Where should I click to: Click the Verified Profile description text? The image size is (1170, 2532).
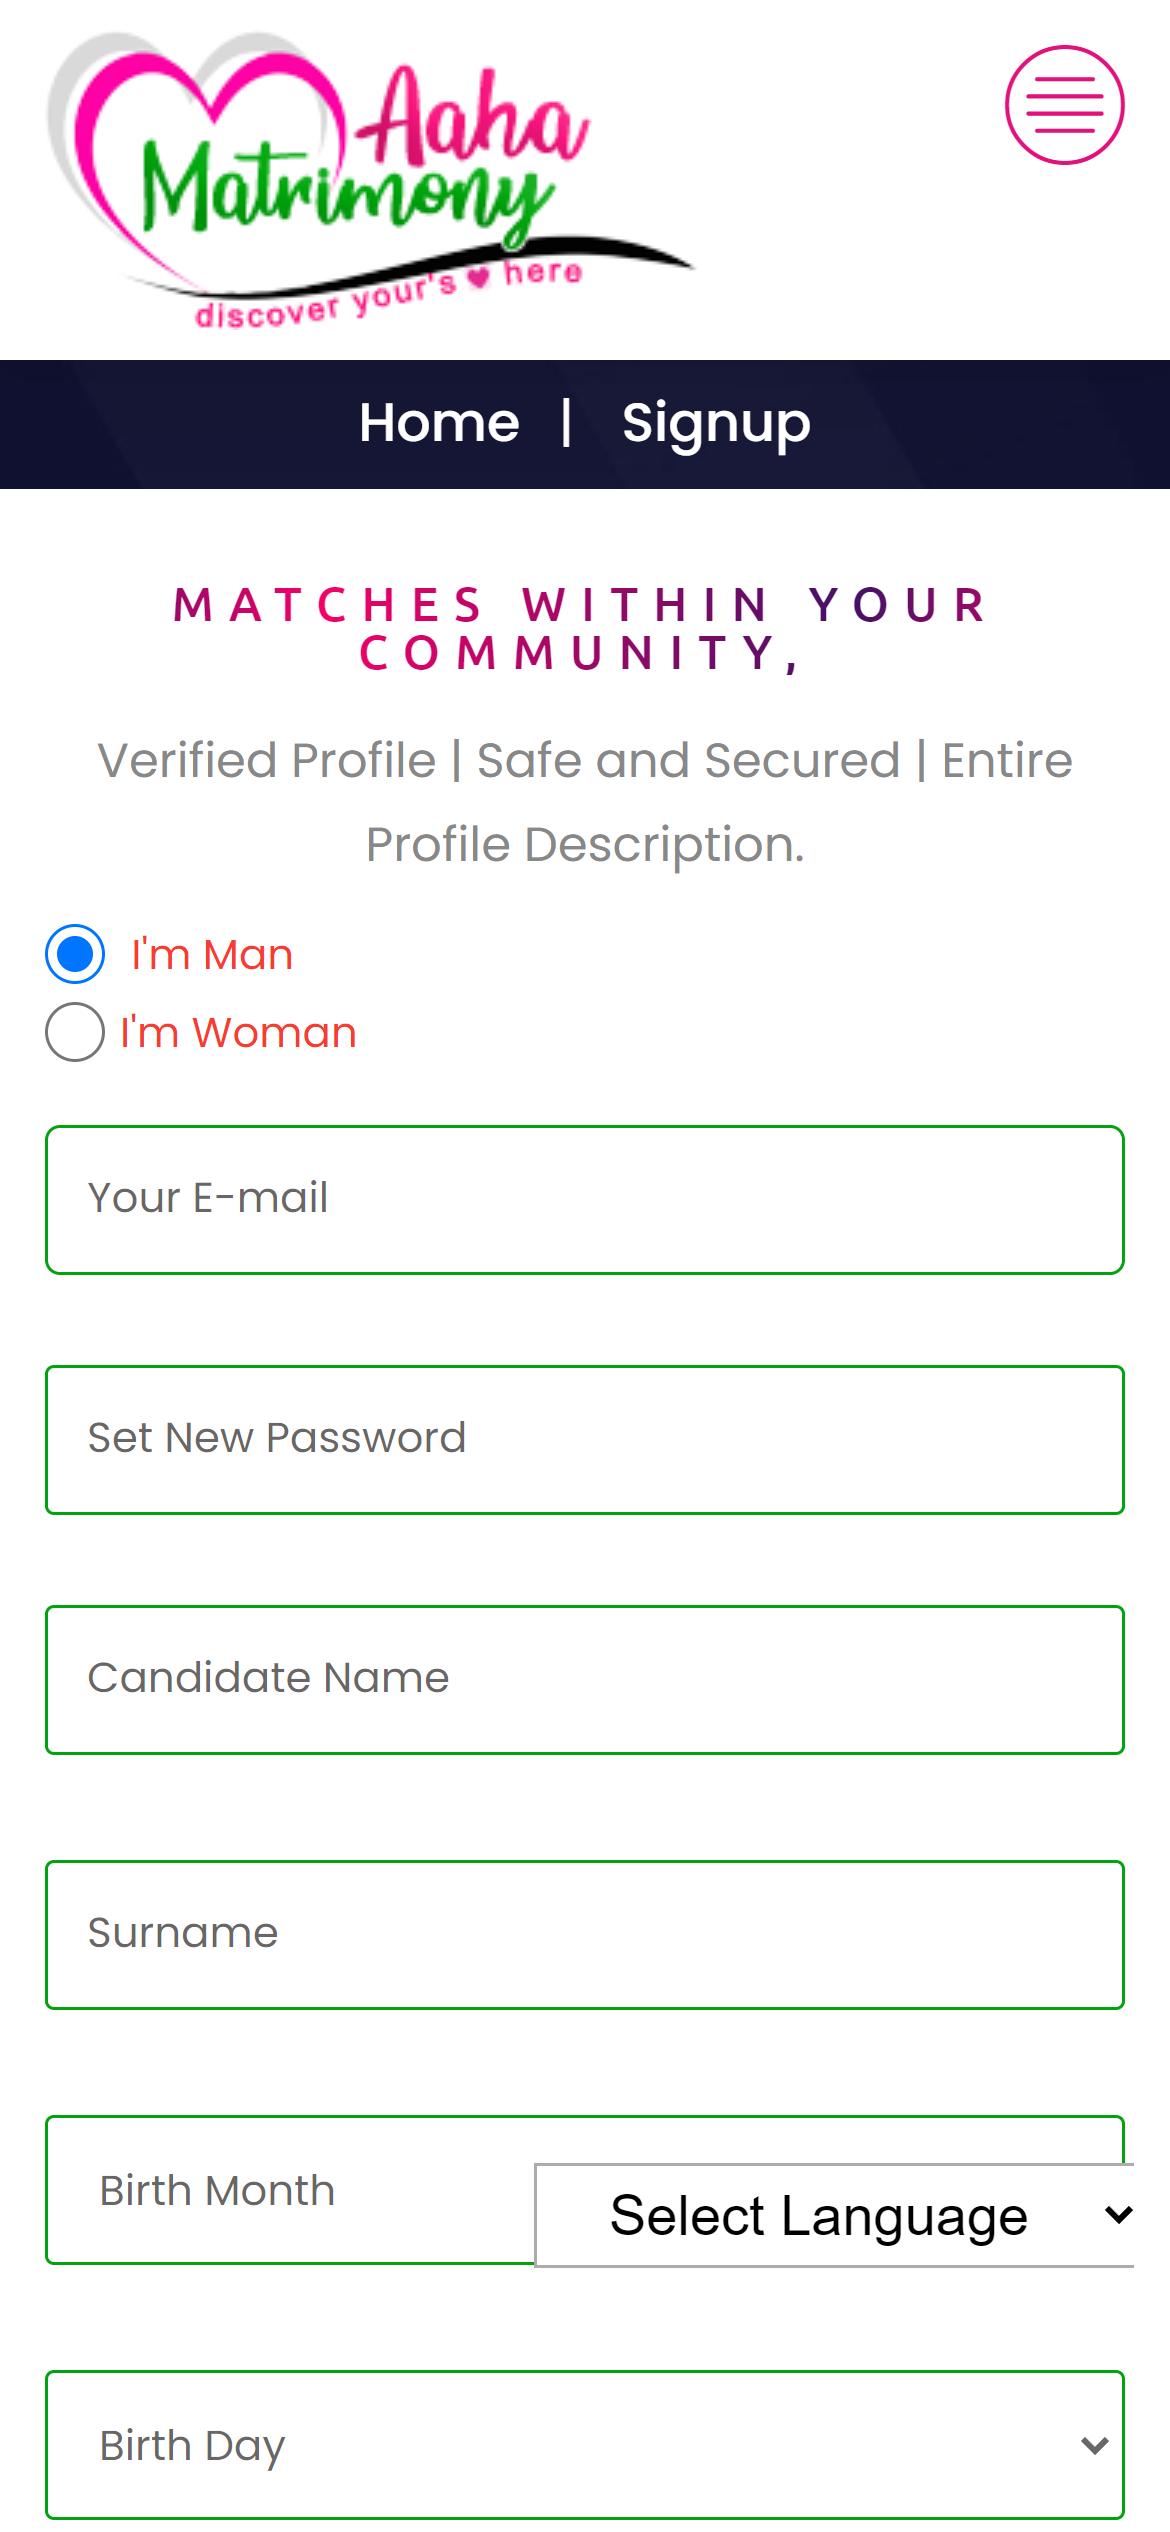(x=585, y=802)
